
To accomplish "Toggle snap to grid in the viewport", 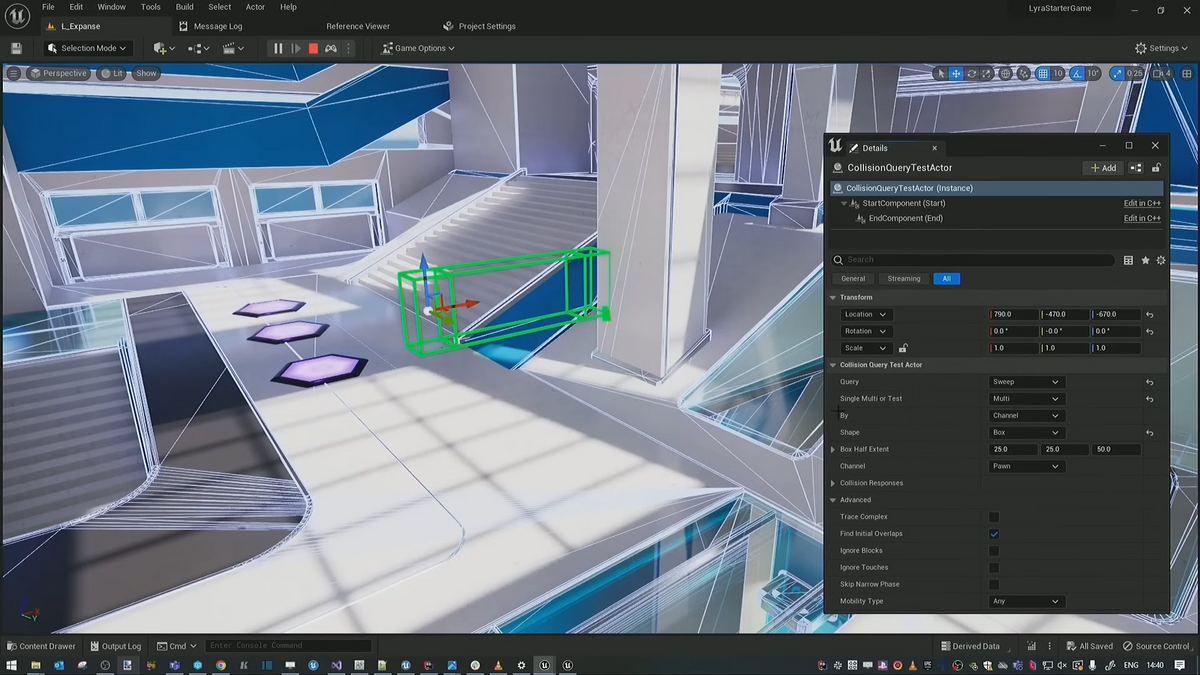I will (1041, 73).
